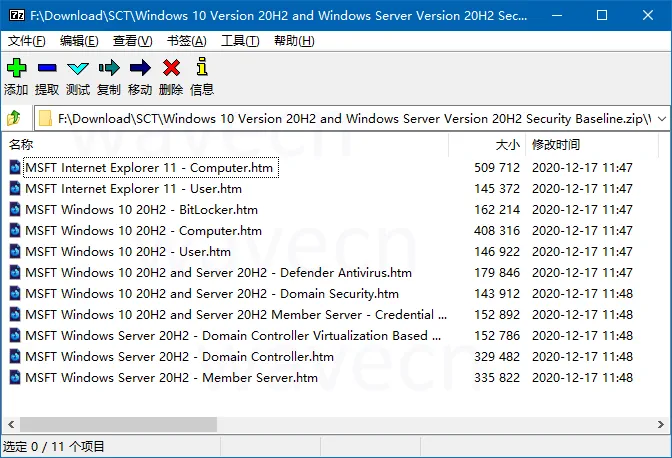Click file icon of Windows 10 20H2 - BitLocker.htm
This screenshot has width=672, height=458.
point(15,209)
